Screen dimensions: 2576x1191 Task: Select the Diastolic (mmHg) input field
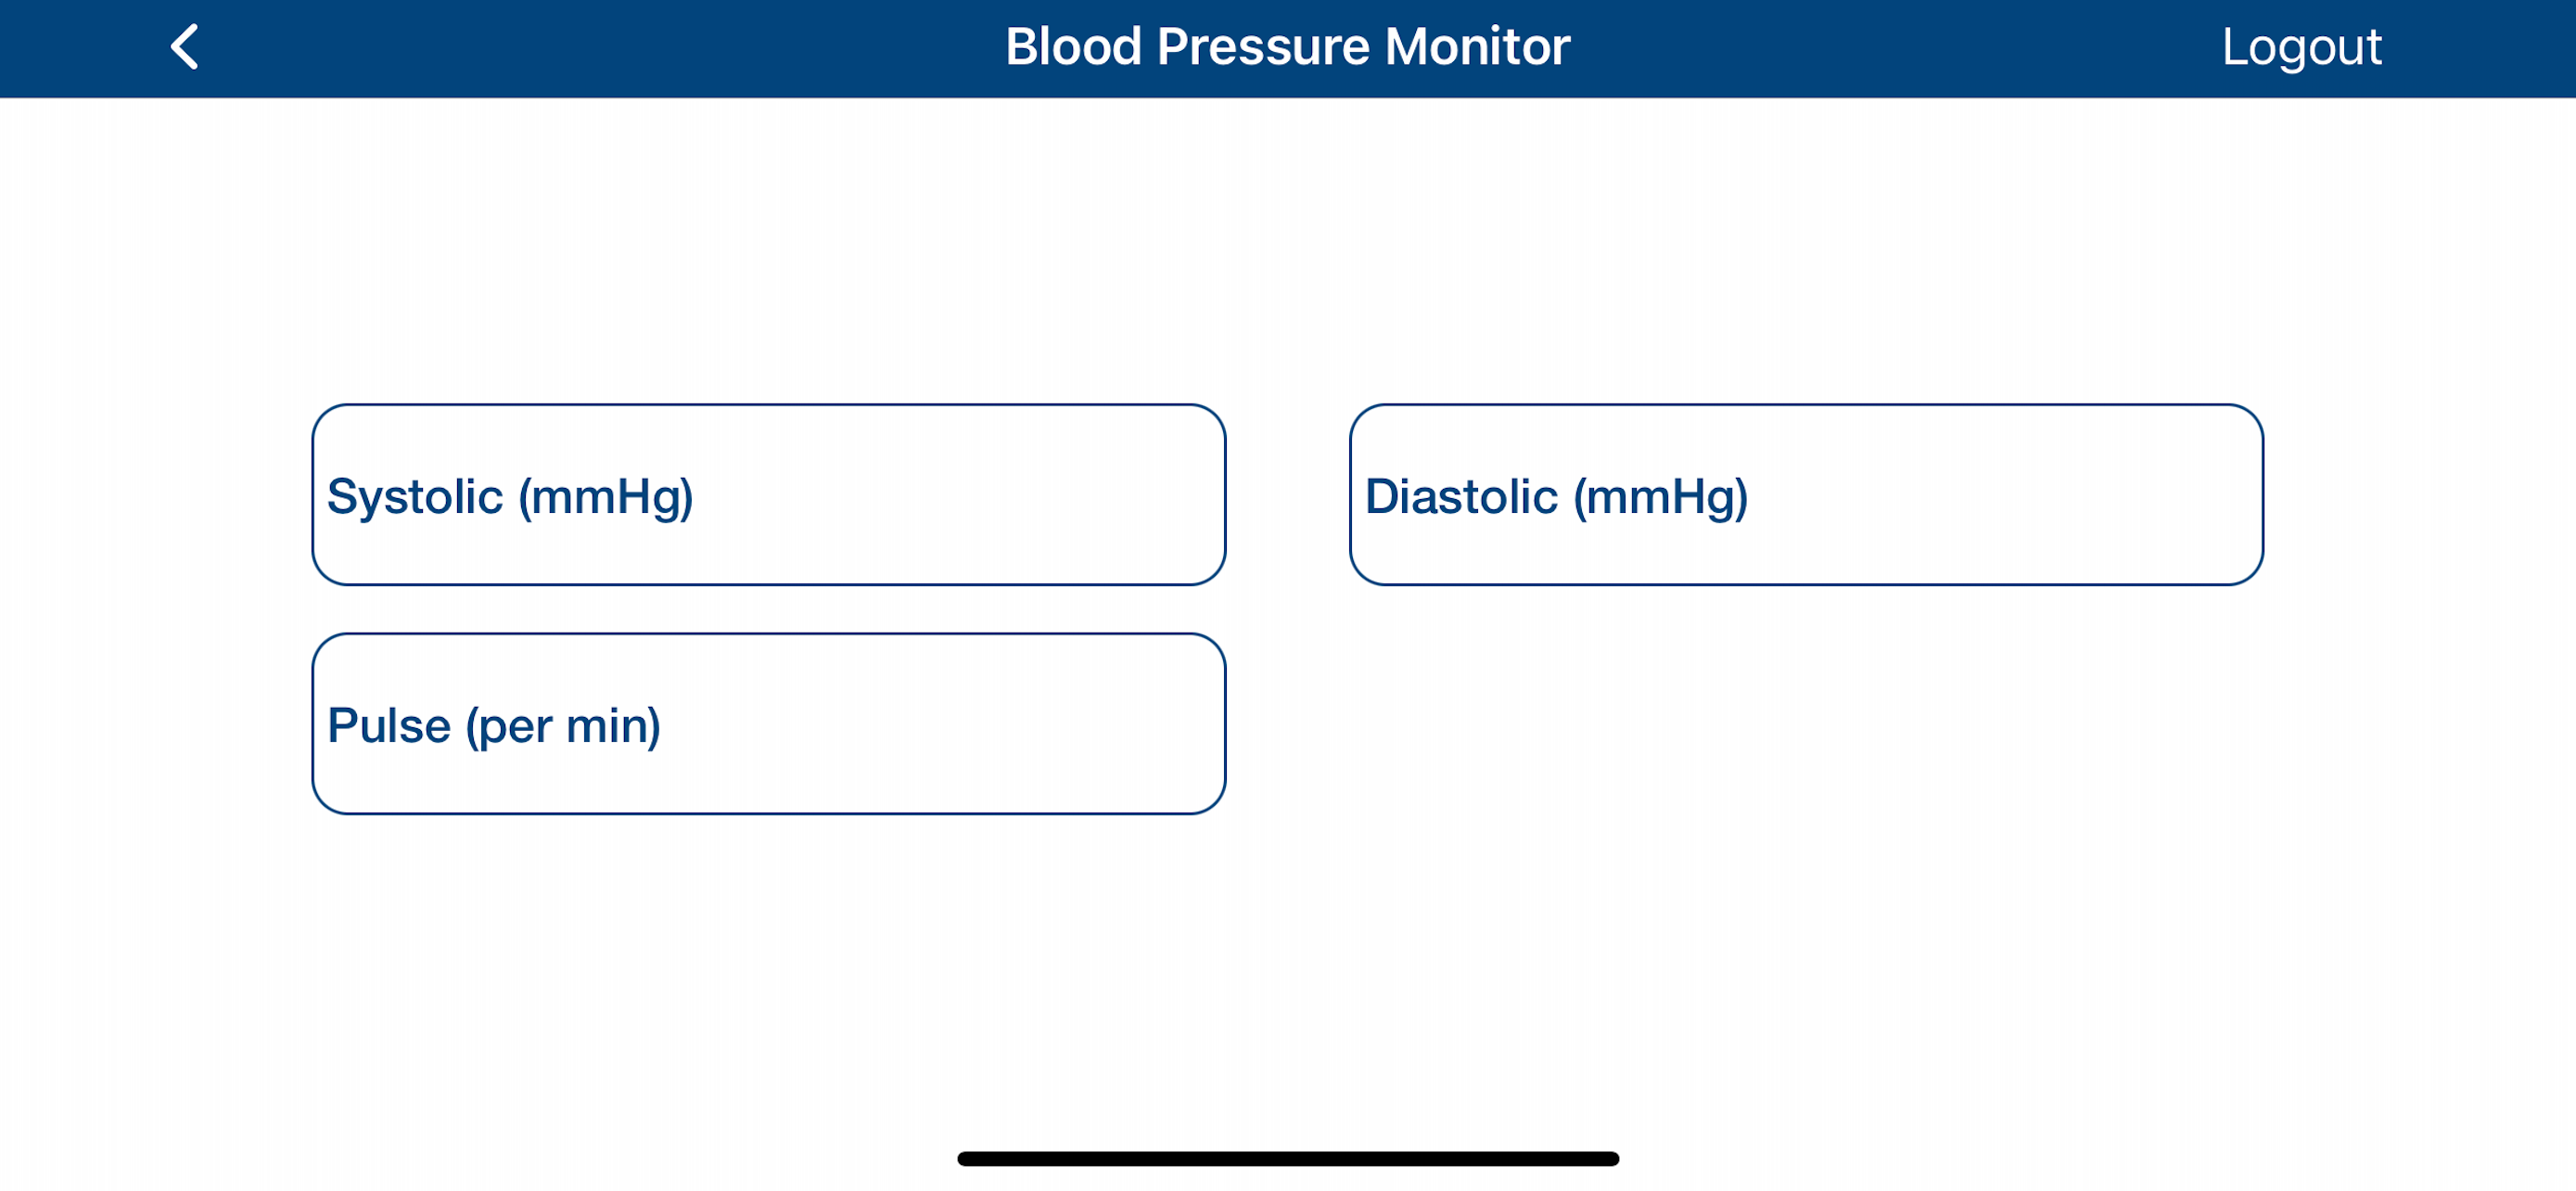click(x=1806, y=495)
